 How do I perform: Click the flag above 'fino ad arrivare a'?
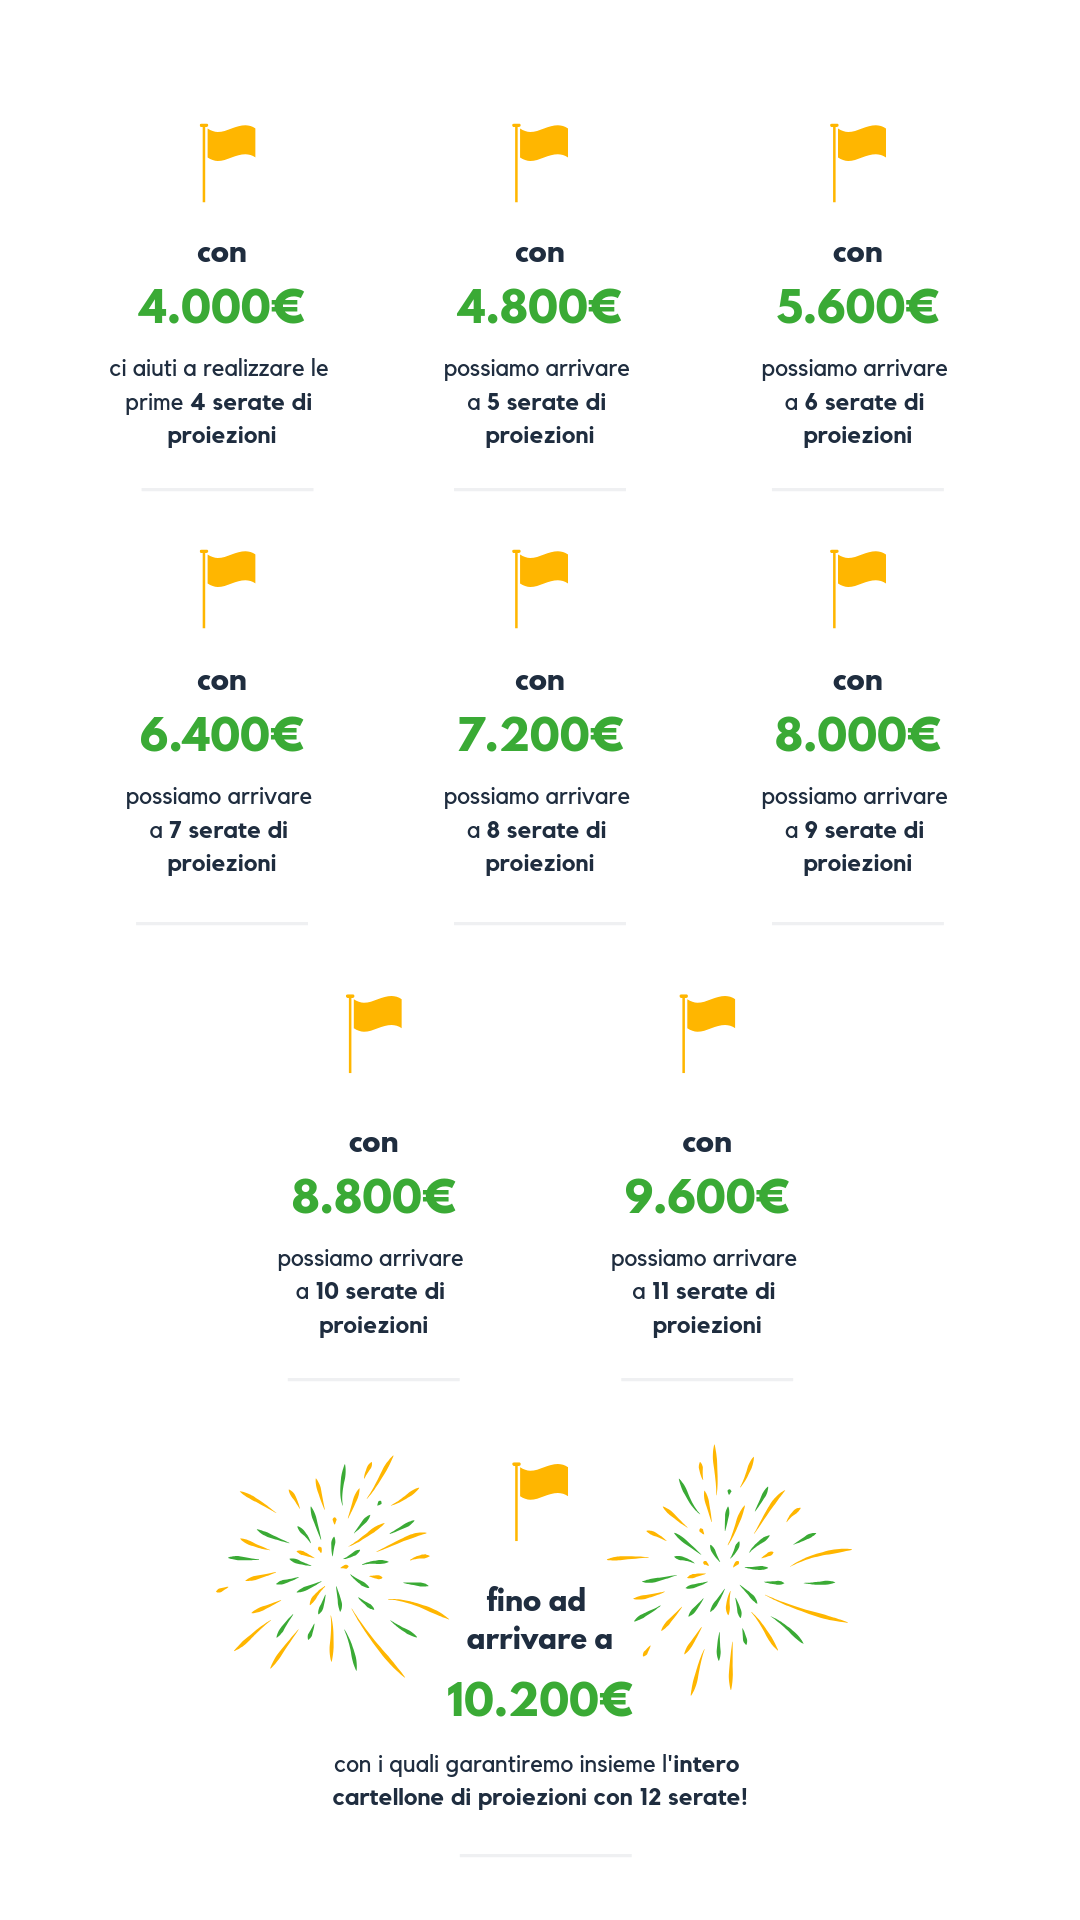tap(540, 1501)
